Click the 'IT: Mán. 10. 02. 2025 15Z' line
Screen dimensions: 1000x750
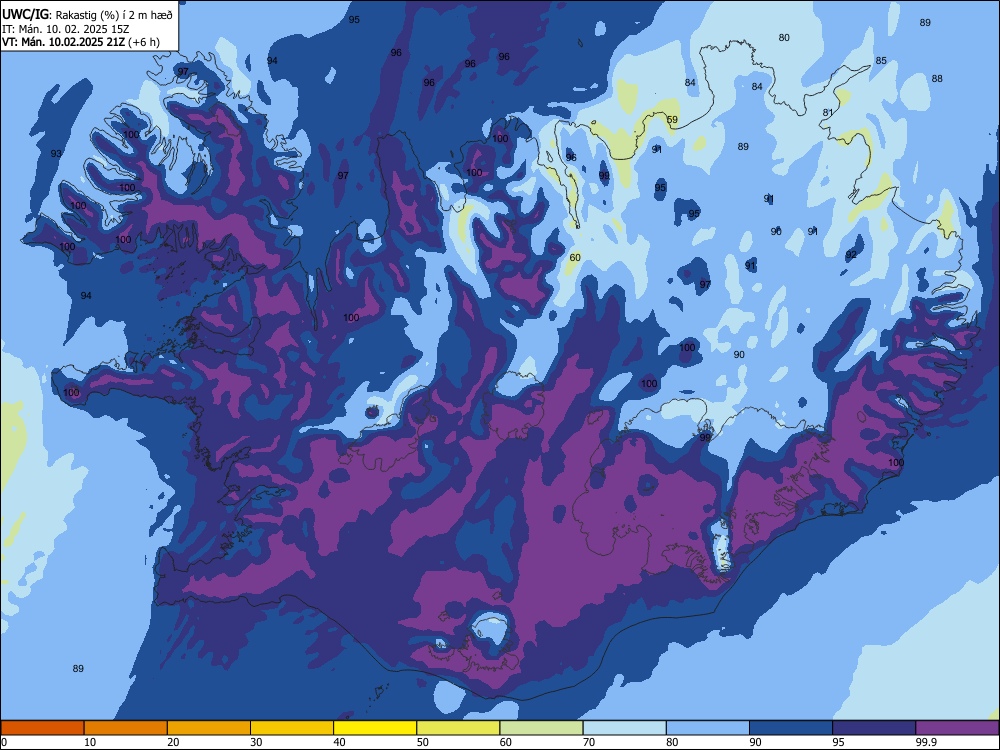click(66, 29)
